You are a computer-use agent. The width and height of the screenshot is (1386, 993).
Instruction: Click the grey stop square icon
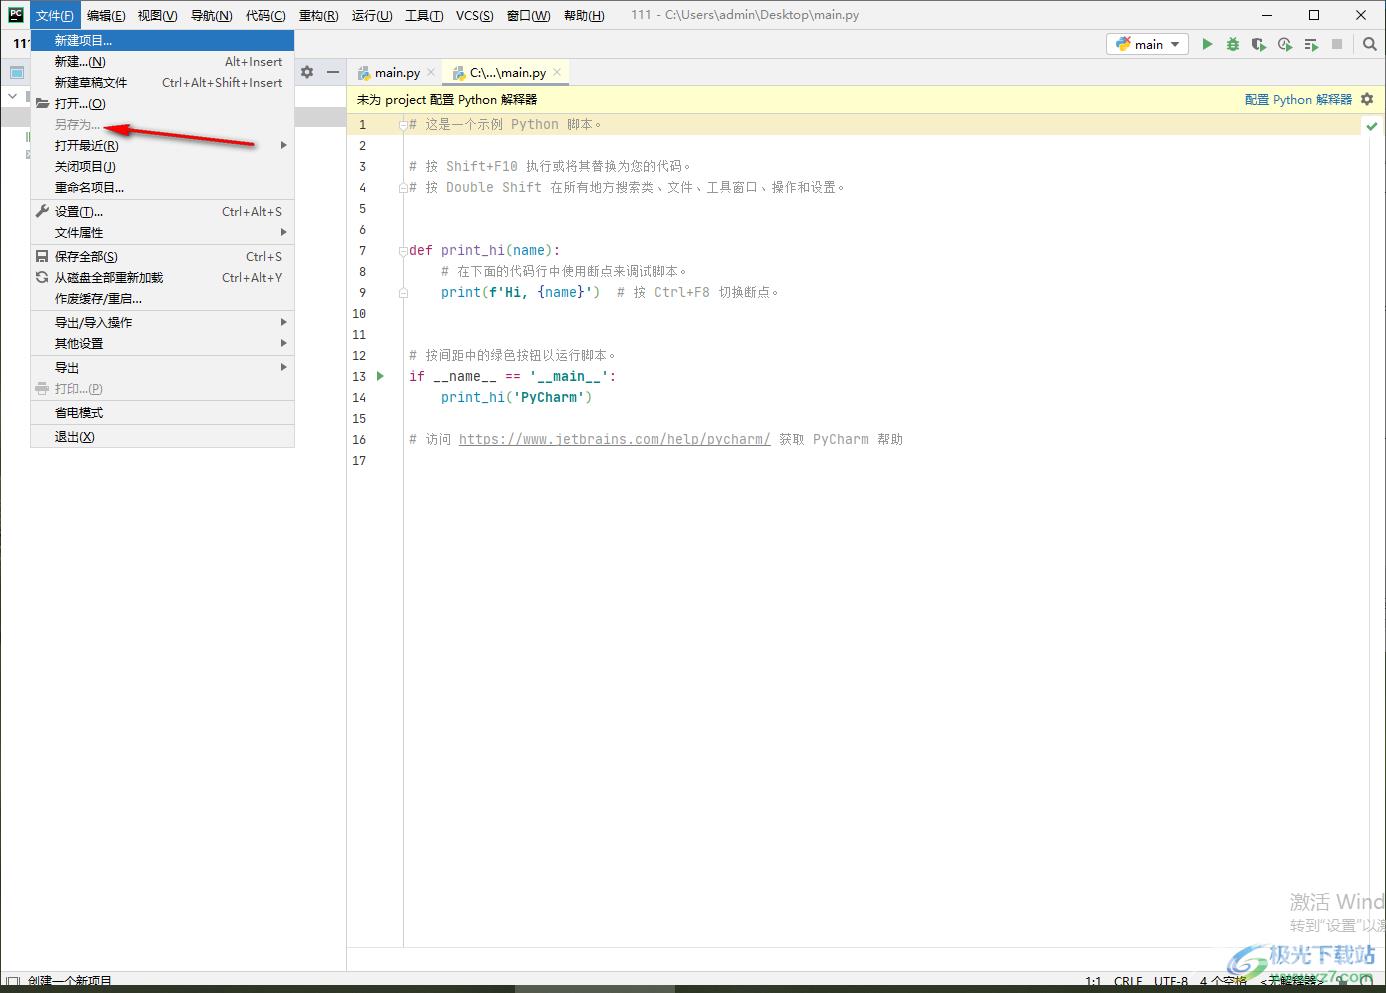(x=1337, y=44)
